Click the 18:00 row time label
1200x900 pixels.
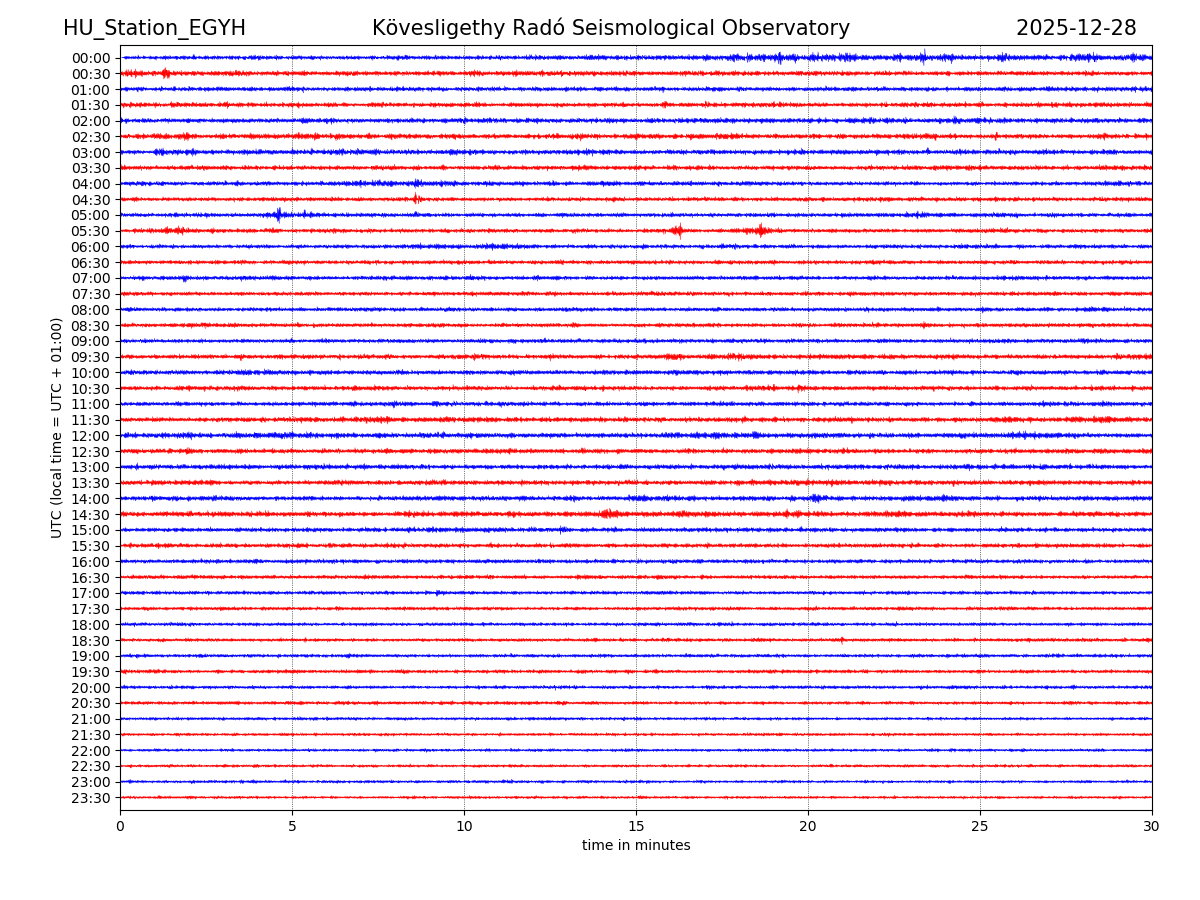[91, 625]
